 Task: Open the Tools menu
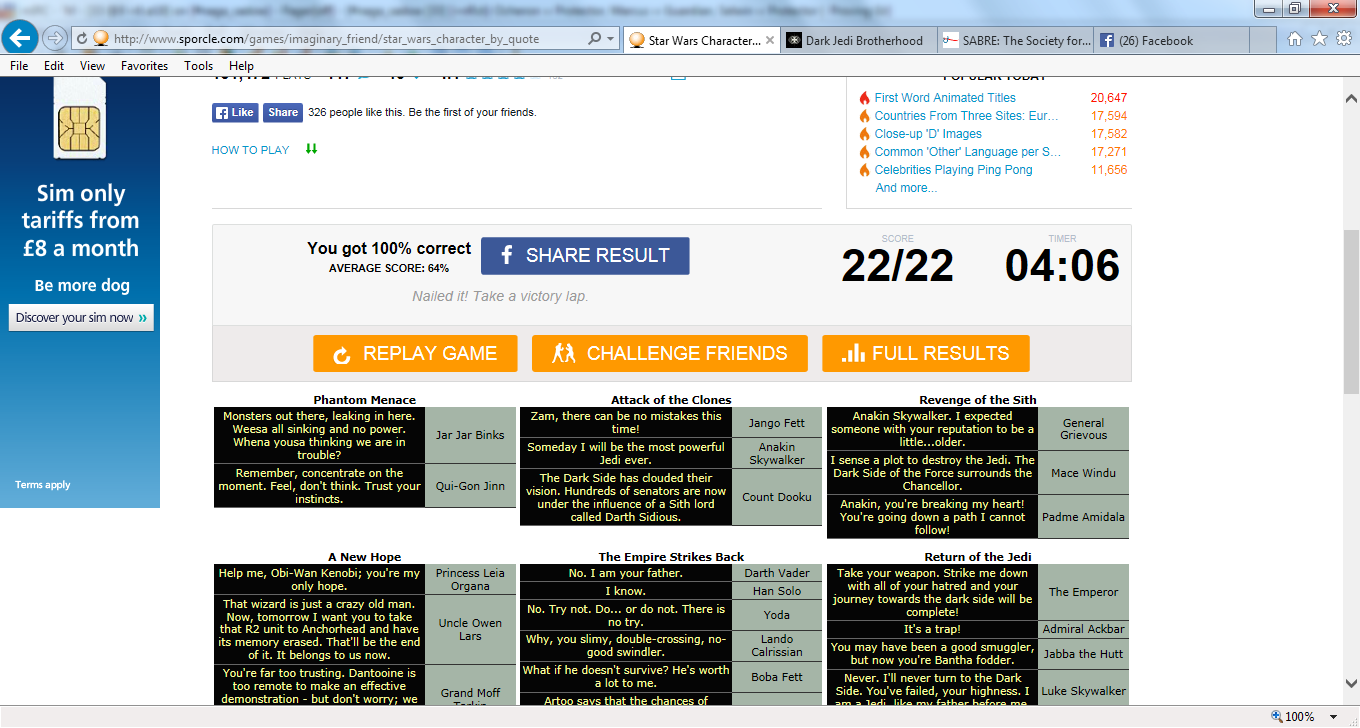coord(198,65)
